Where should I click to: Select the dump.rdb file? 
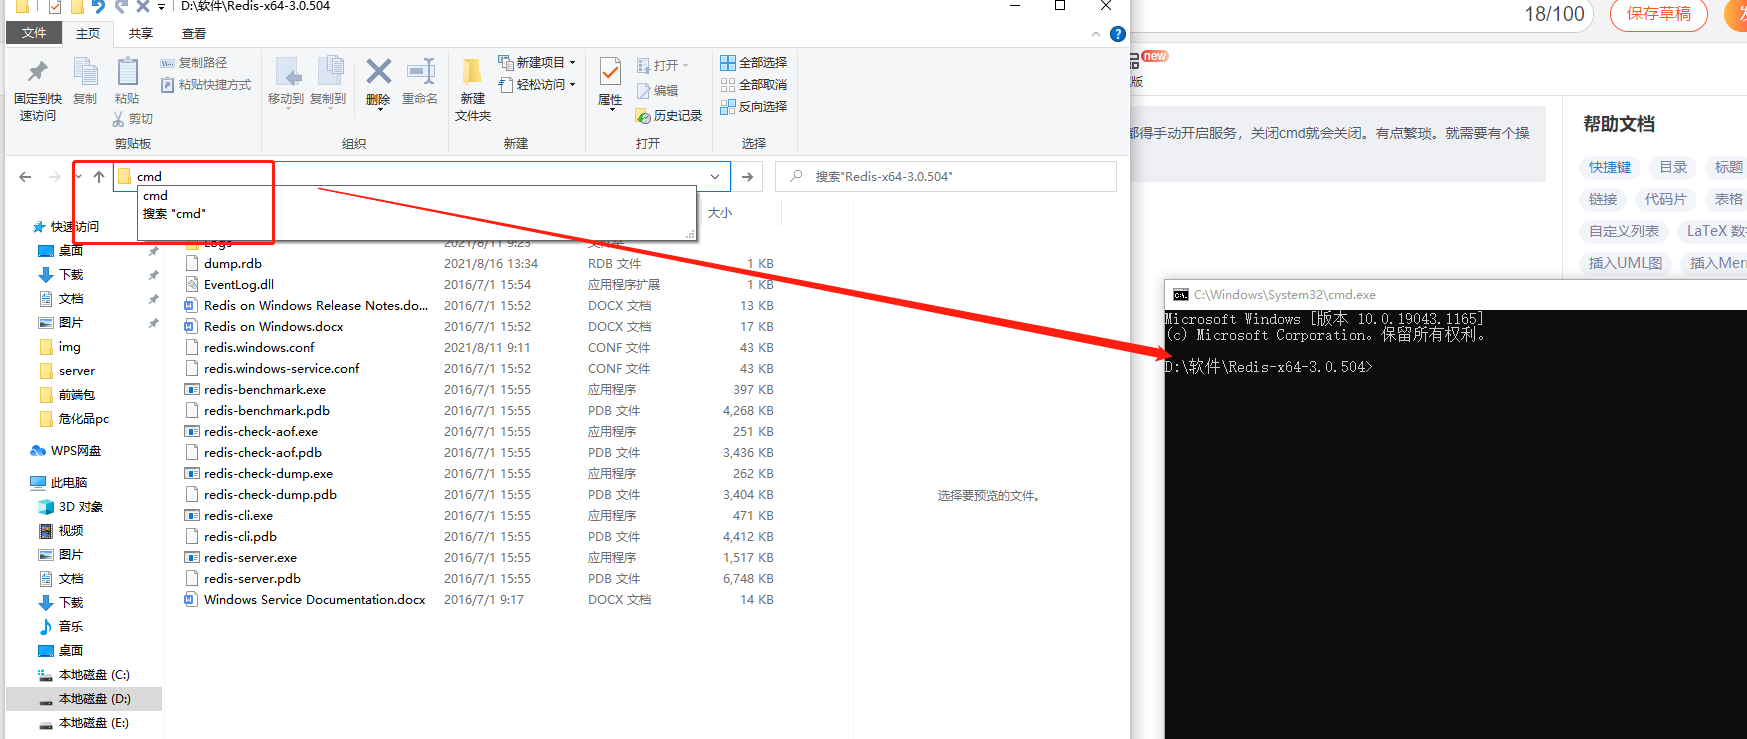click(233, 264)
